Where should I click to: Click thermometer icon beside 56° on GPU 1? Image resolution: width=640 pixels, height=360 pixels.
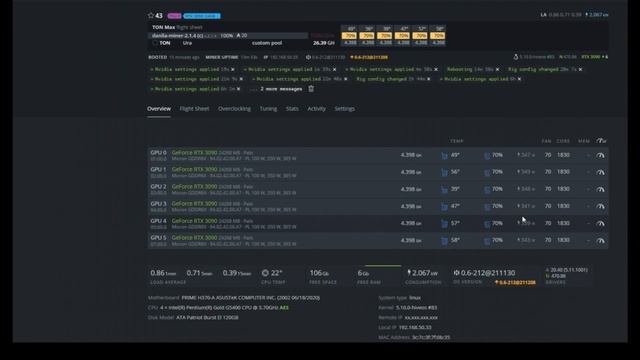[444, 173]
